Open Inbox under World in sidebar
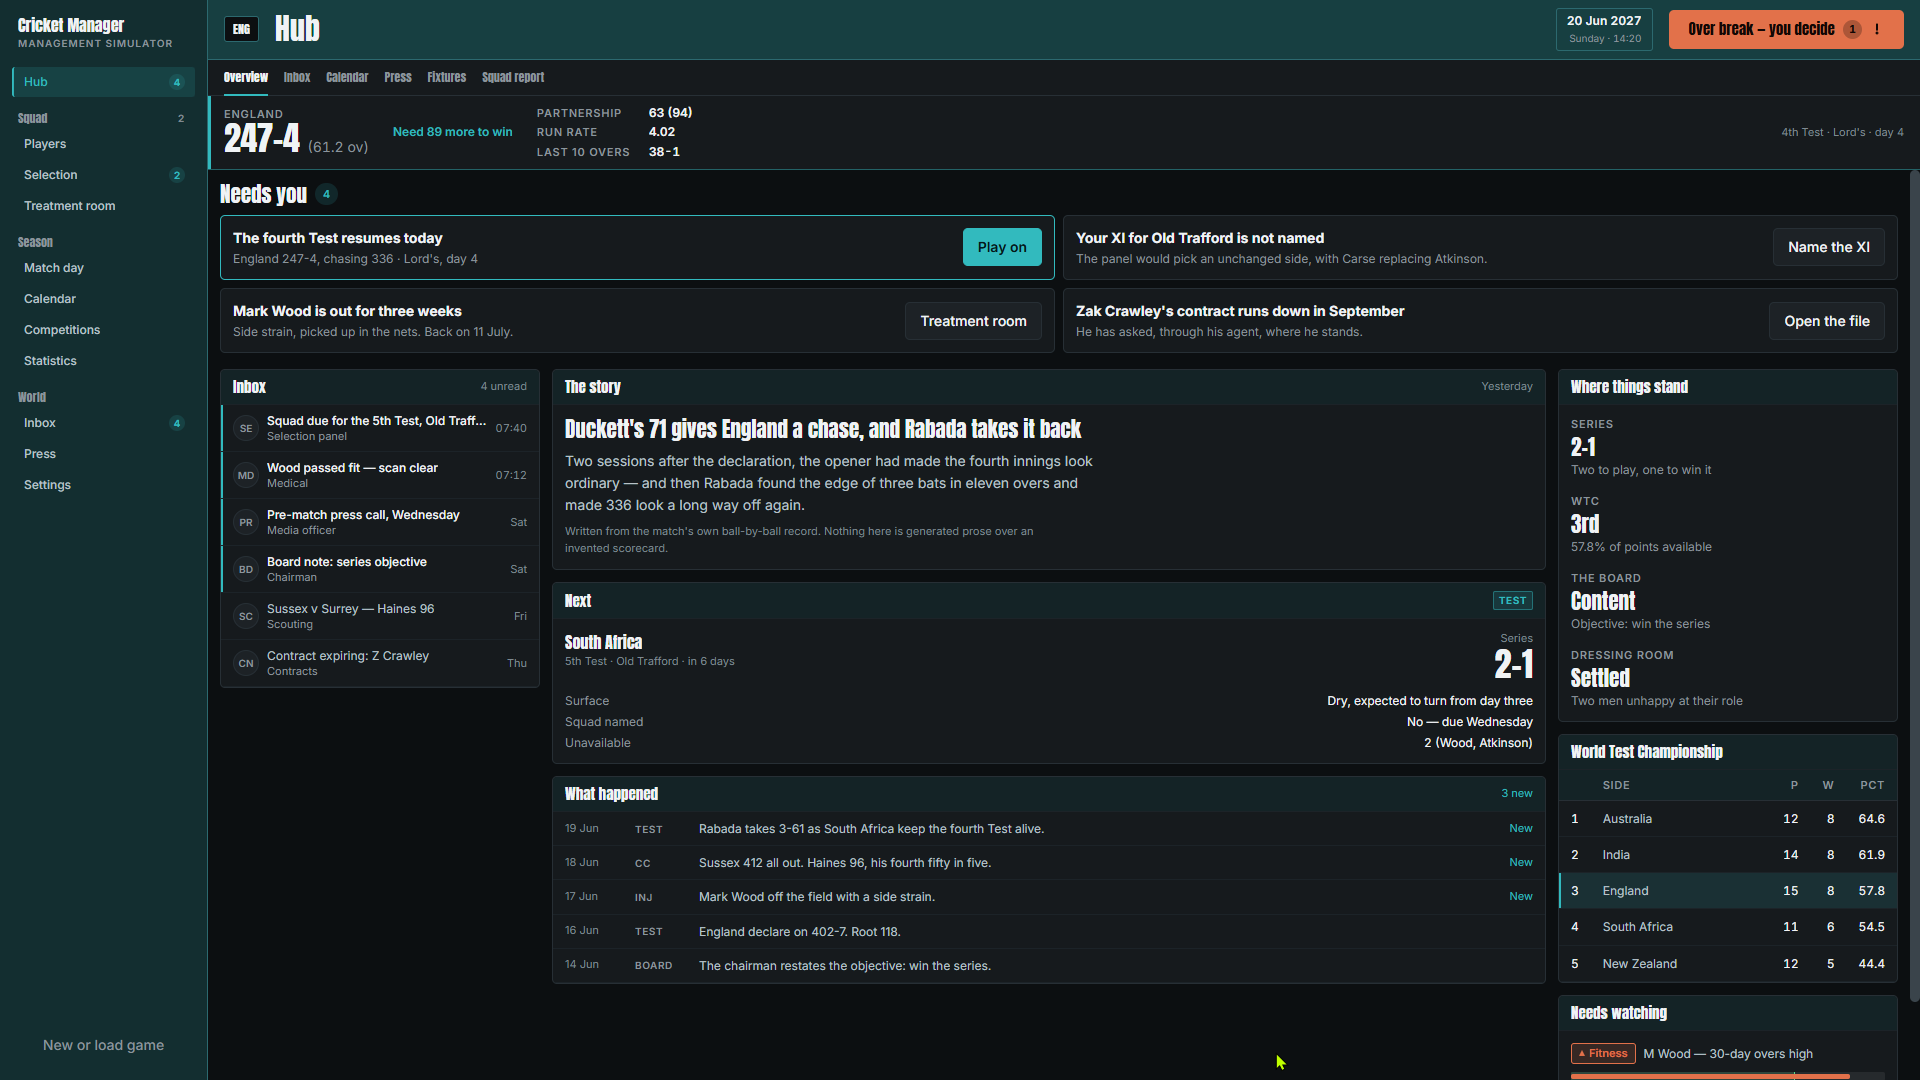 pos(103,423)
